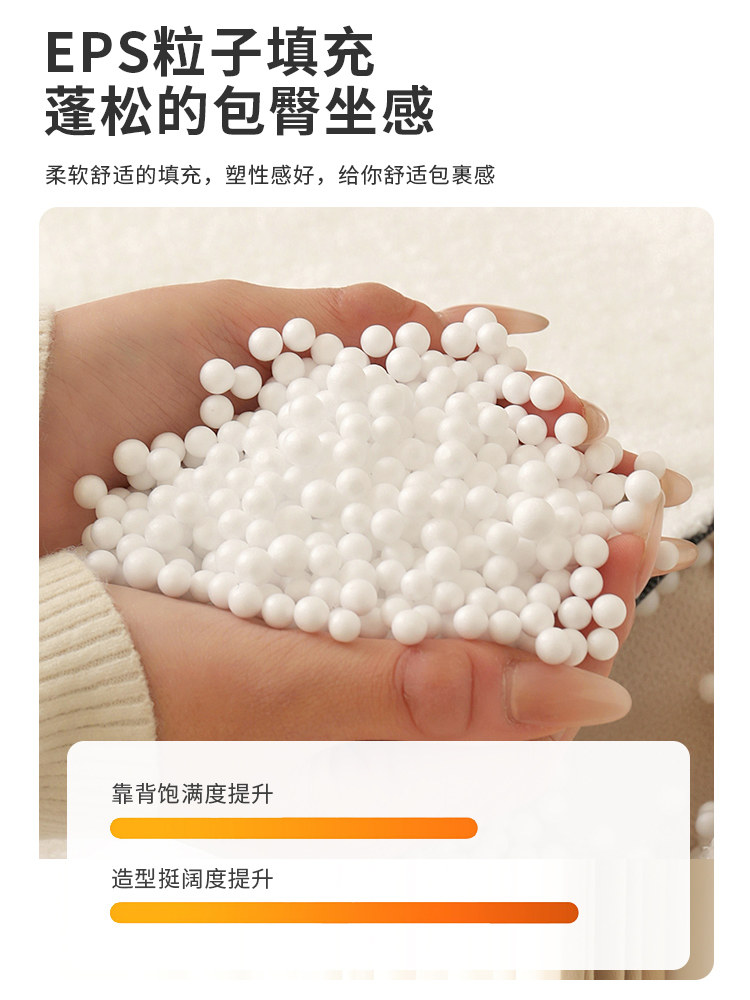Click the 靠背饱满度提升 label

coord(192,794)
